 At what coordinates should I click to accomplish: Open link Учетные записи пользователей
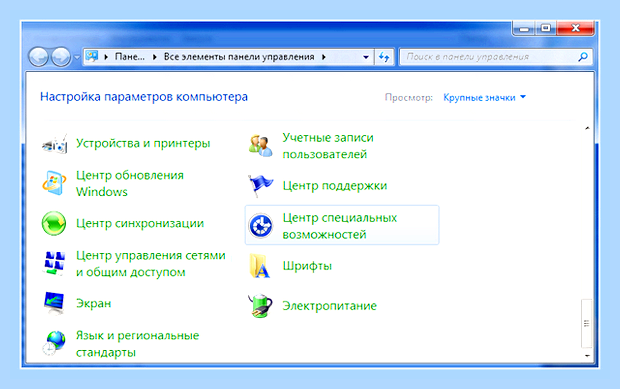click(x=328, y=146)
